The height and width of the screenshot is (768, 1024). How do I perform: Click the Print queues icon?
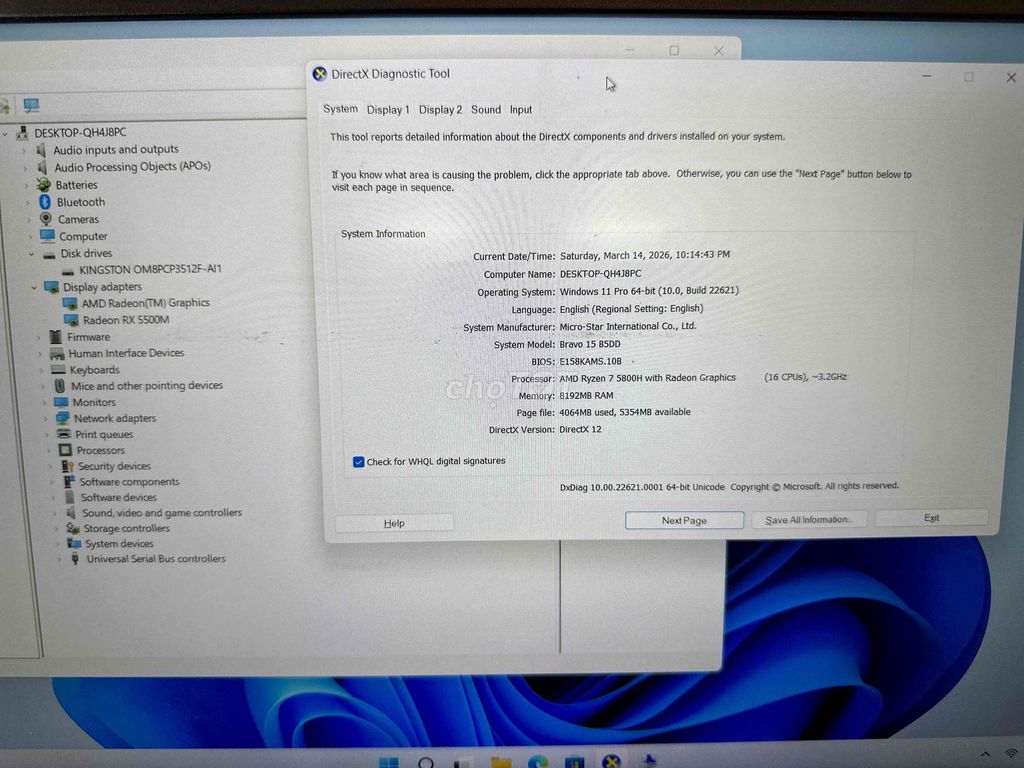[x=64, y=434]
